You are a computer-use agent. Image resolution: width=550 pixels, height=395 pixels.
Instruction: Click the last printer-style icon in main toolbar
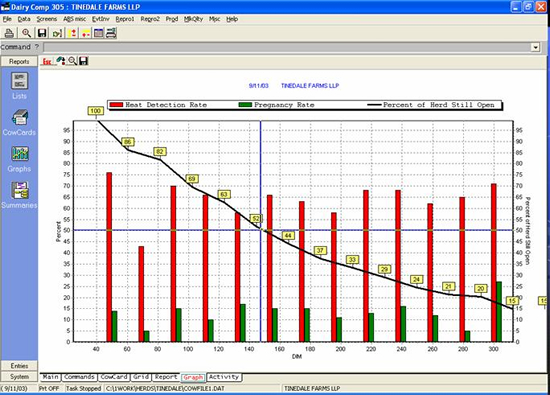111,33
